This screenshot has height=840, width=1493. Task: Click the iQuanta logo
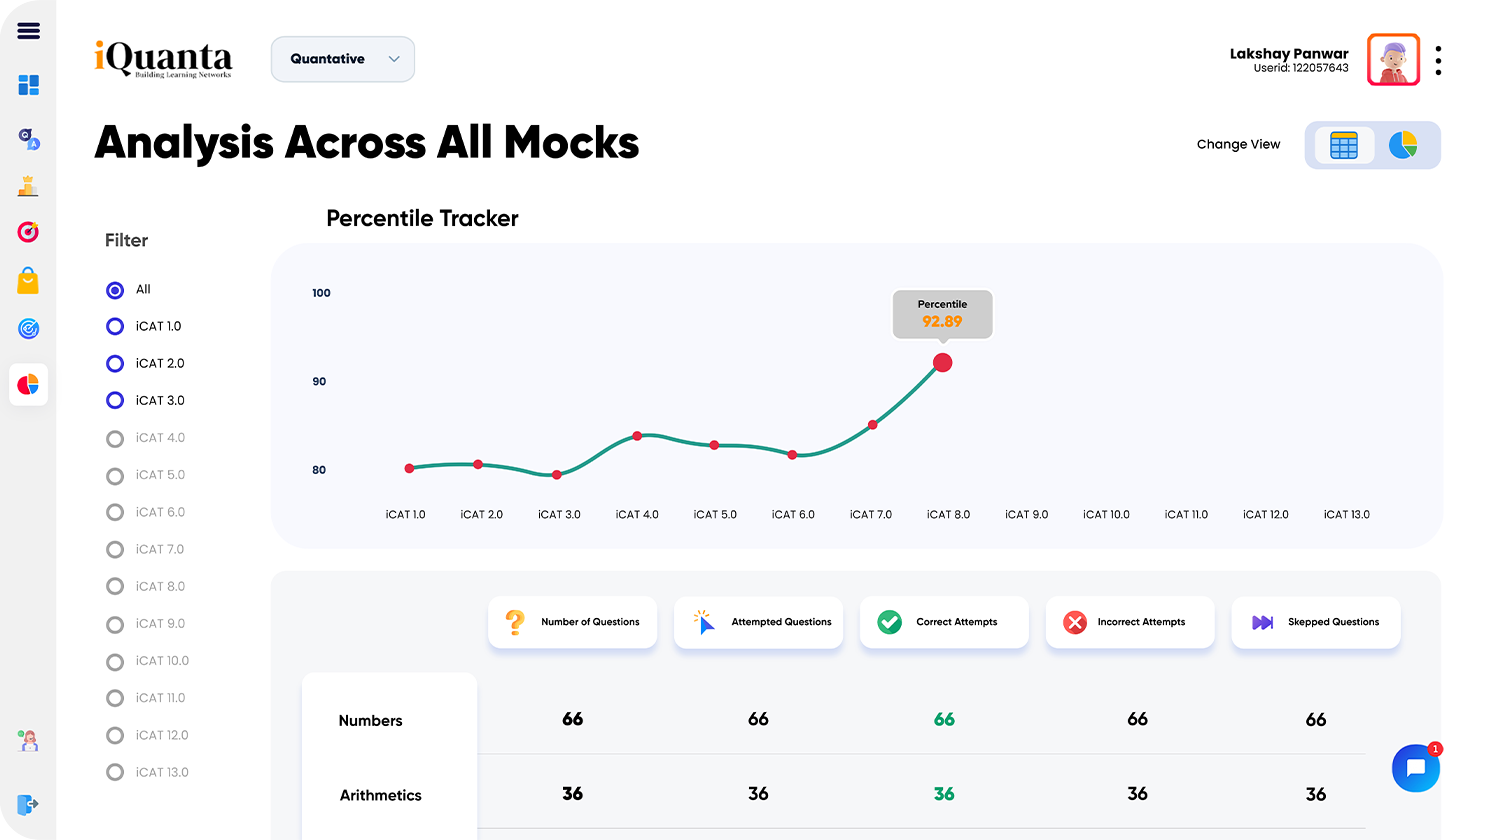tap(163, 59)
